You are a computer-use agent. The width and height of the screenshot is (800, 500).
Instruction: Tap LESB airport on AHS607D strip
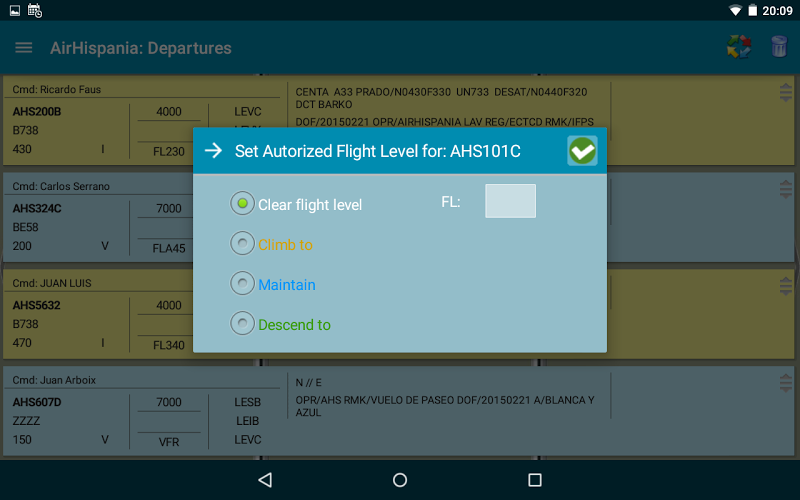[x=247, y=403]
